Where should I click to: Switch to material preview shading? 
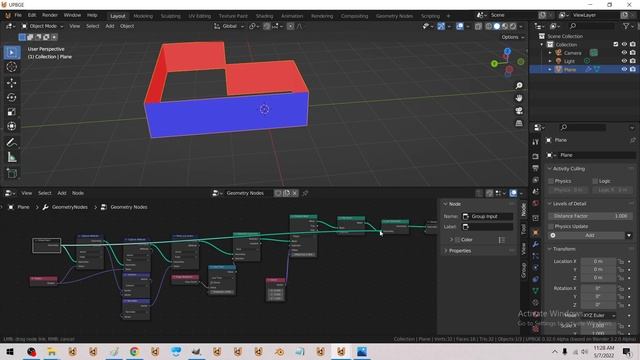point(505,26)
